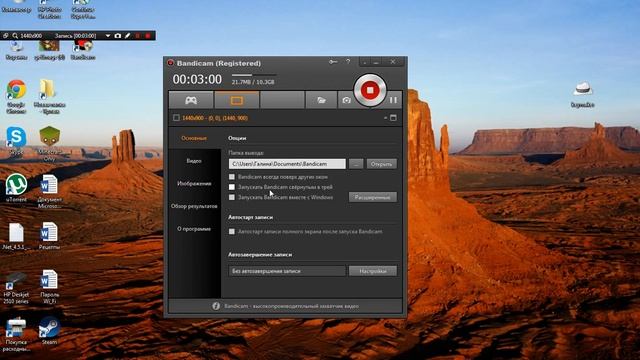Viewport: 640px width, 360px height.
Task: Enable Bandicam always on top checkbox
Action: 232,177
